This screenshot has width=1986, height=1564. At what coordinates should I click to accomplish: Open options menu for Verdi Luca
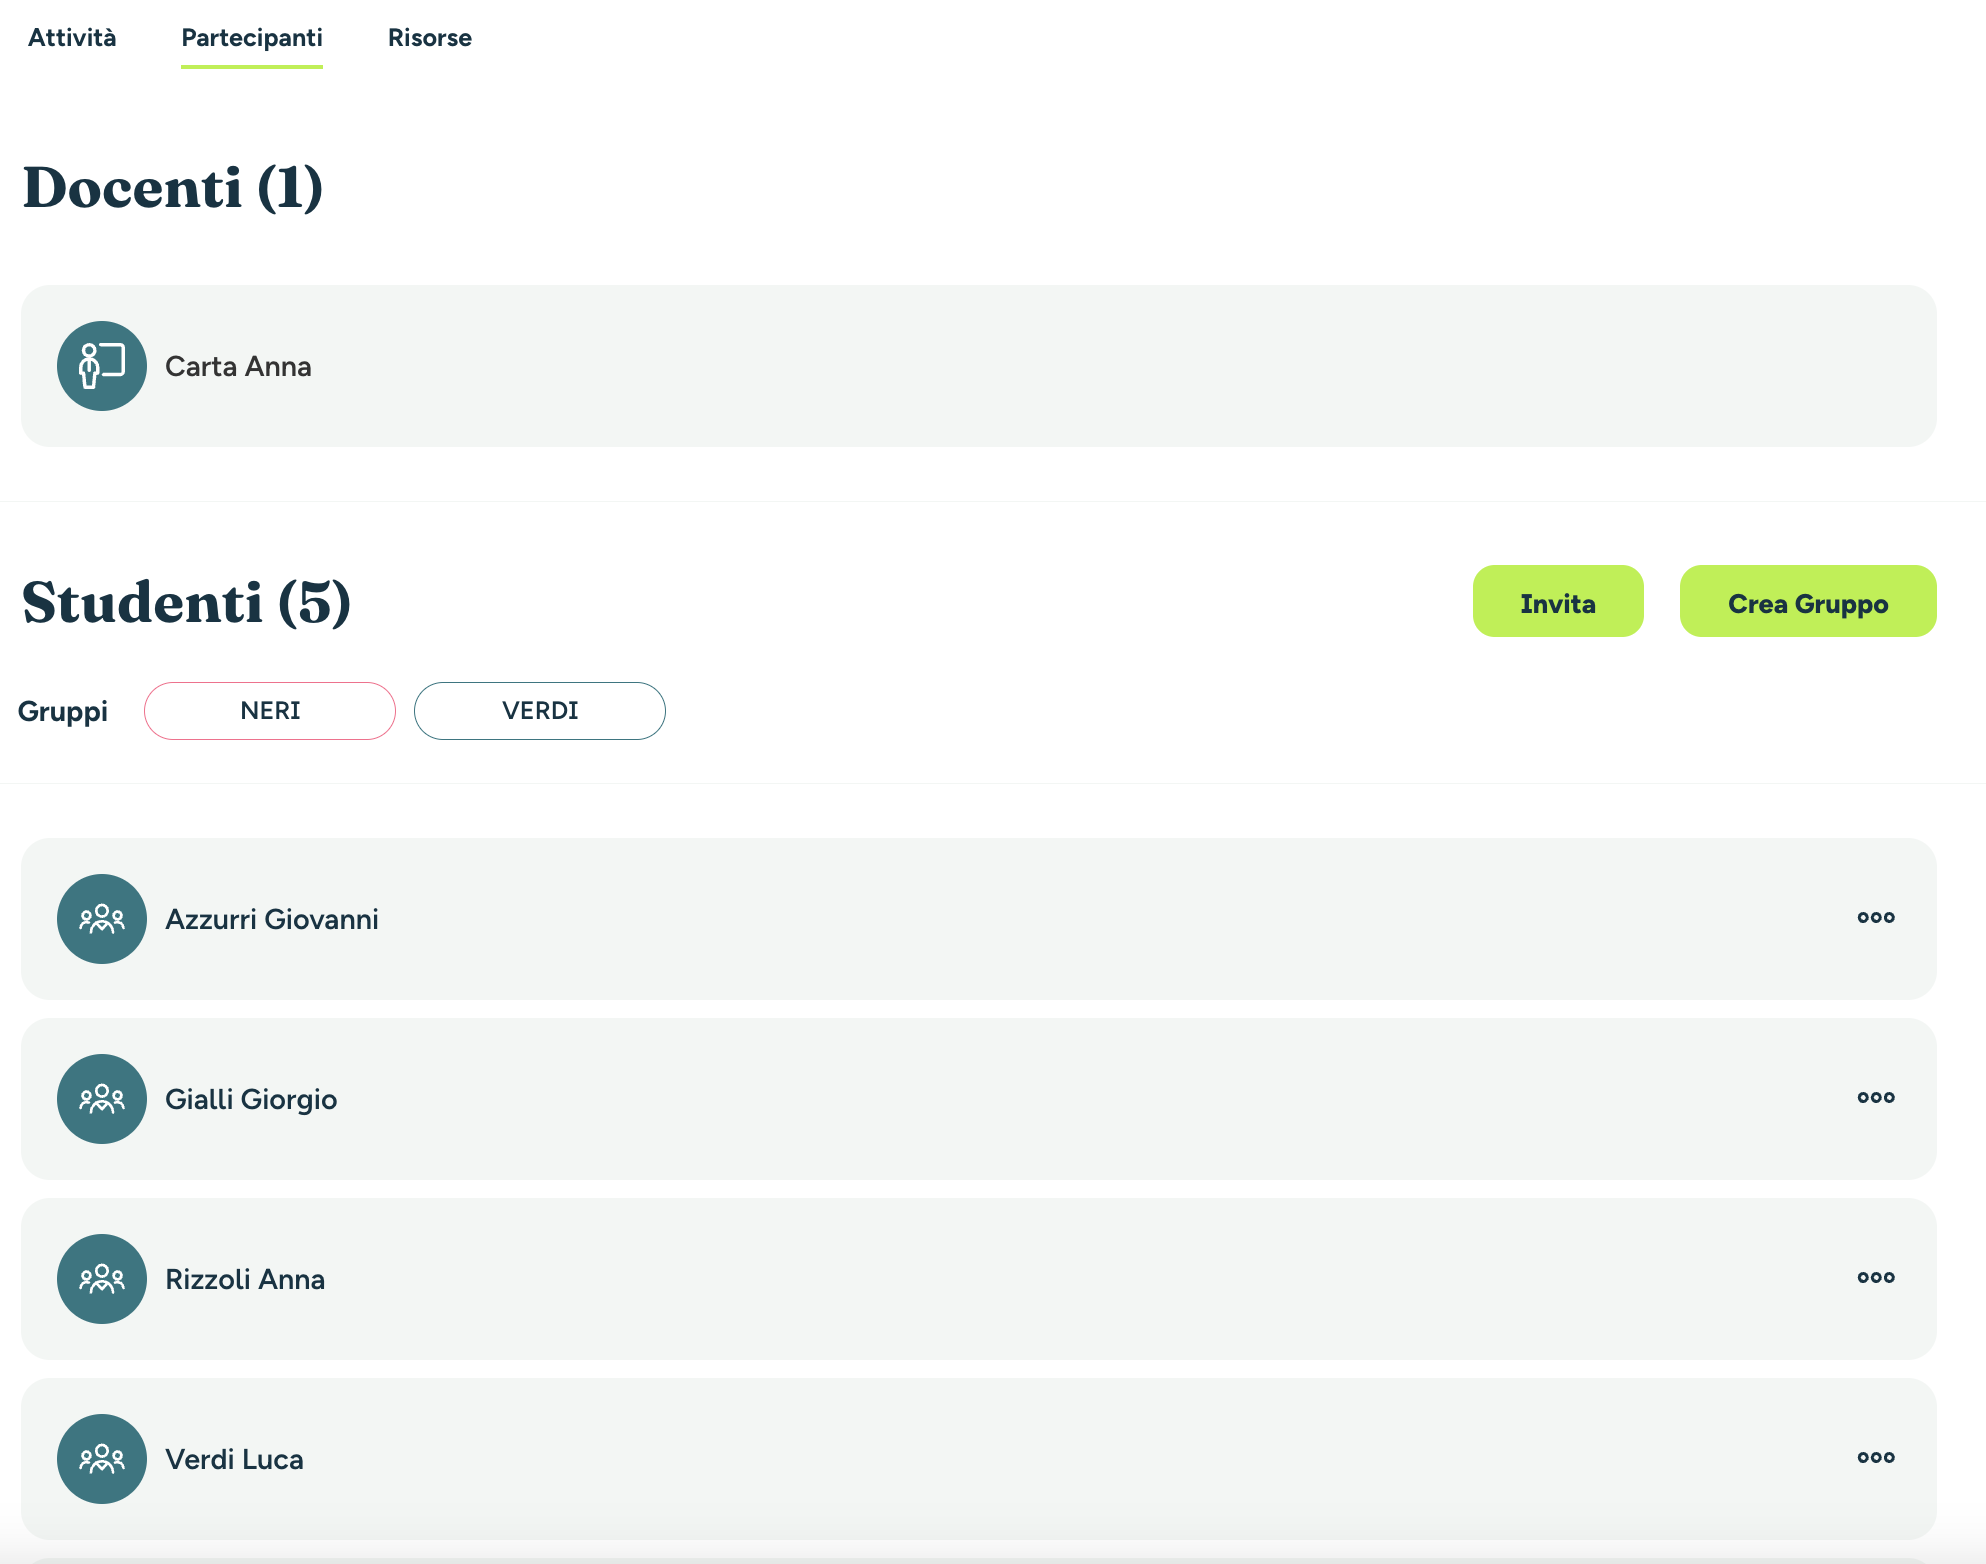point(1876,1457)
